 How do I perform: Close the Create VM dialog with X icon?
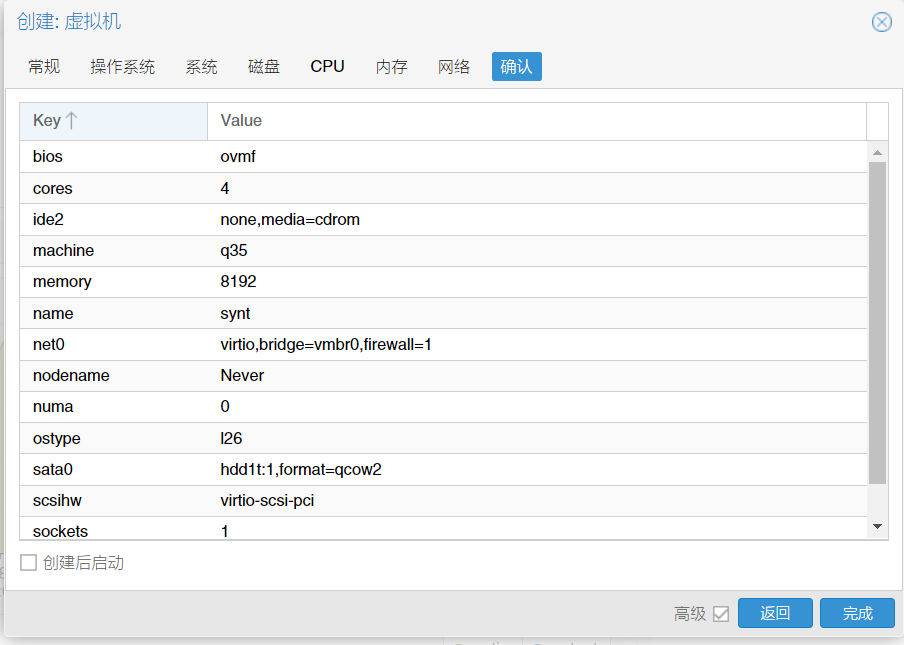pos(882,22)
